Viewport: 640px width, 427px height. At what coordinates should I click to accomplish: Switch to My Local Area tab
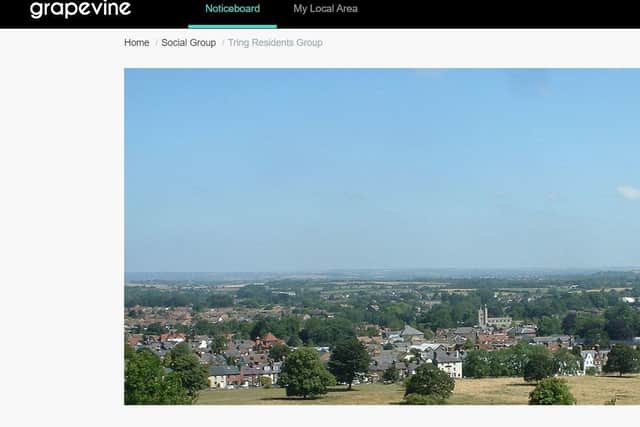[x=325, y=9]
